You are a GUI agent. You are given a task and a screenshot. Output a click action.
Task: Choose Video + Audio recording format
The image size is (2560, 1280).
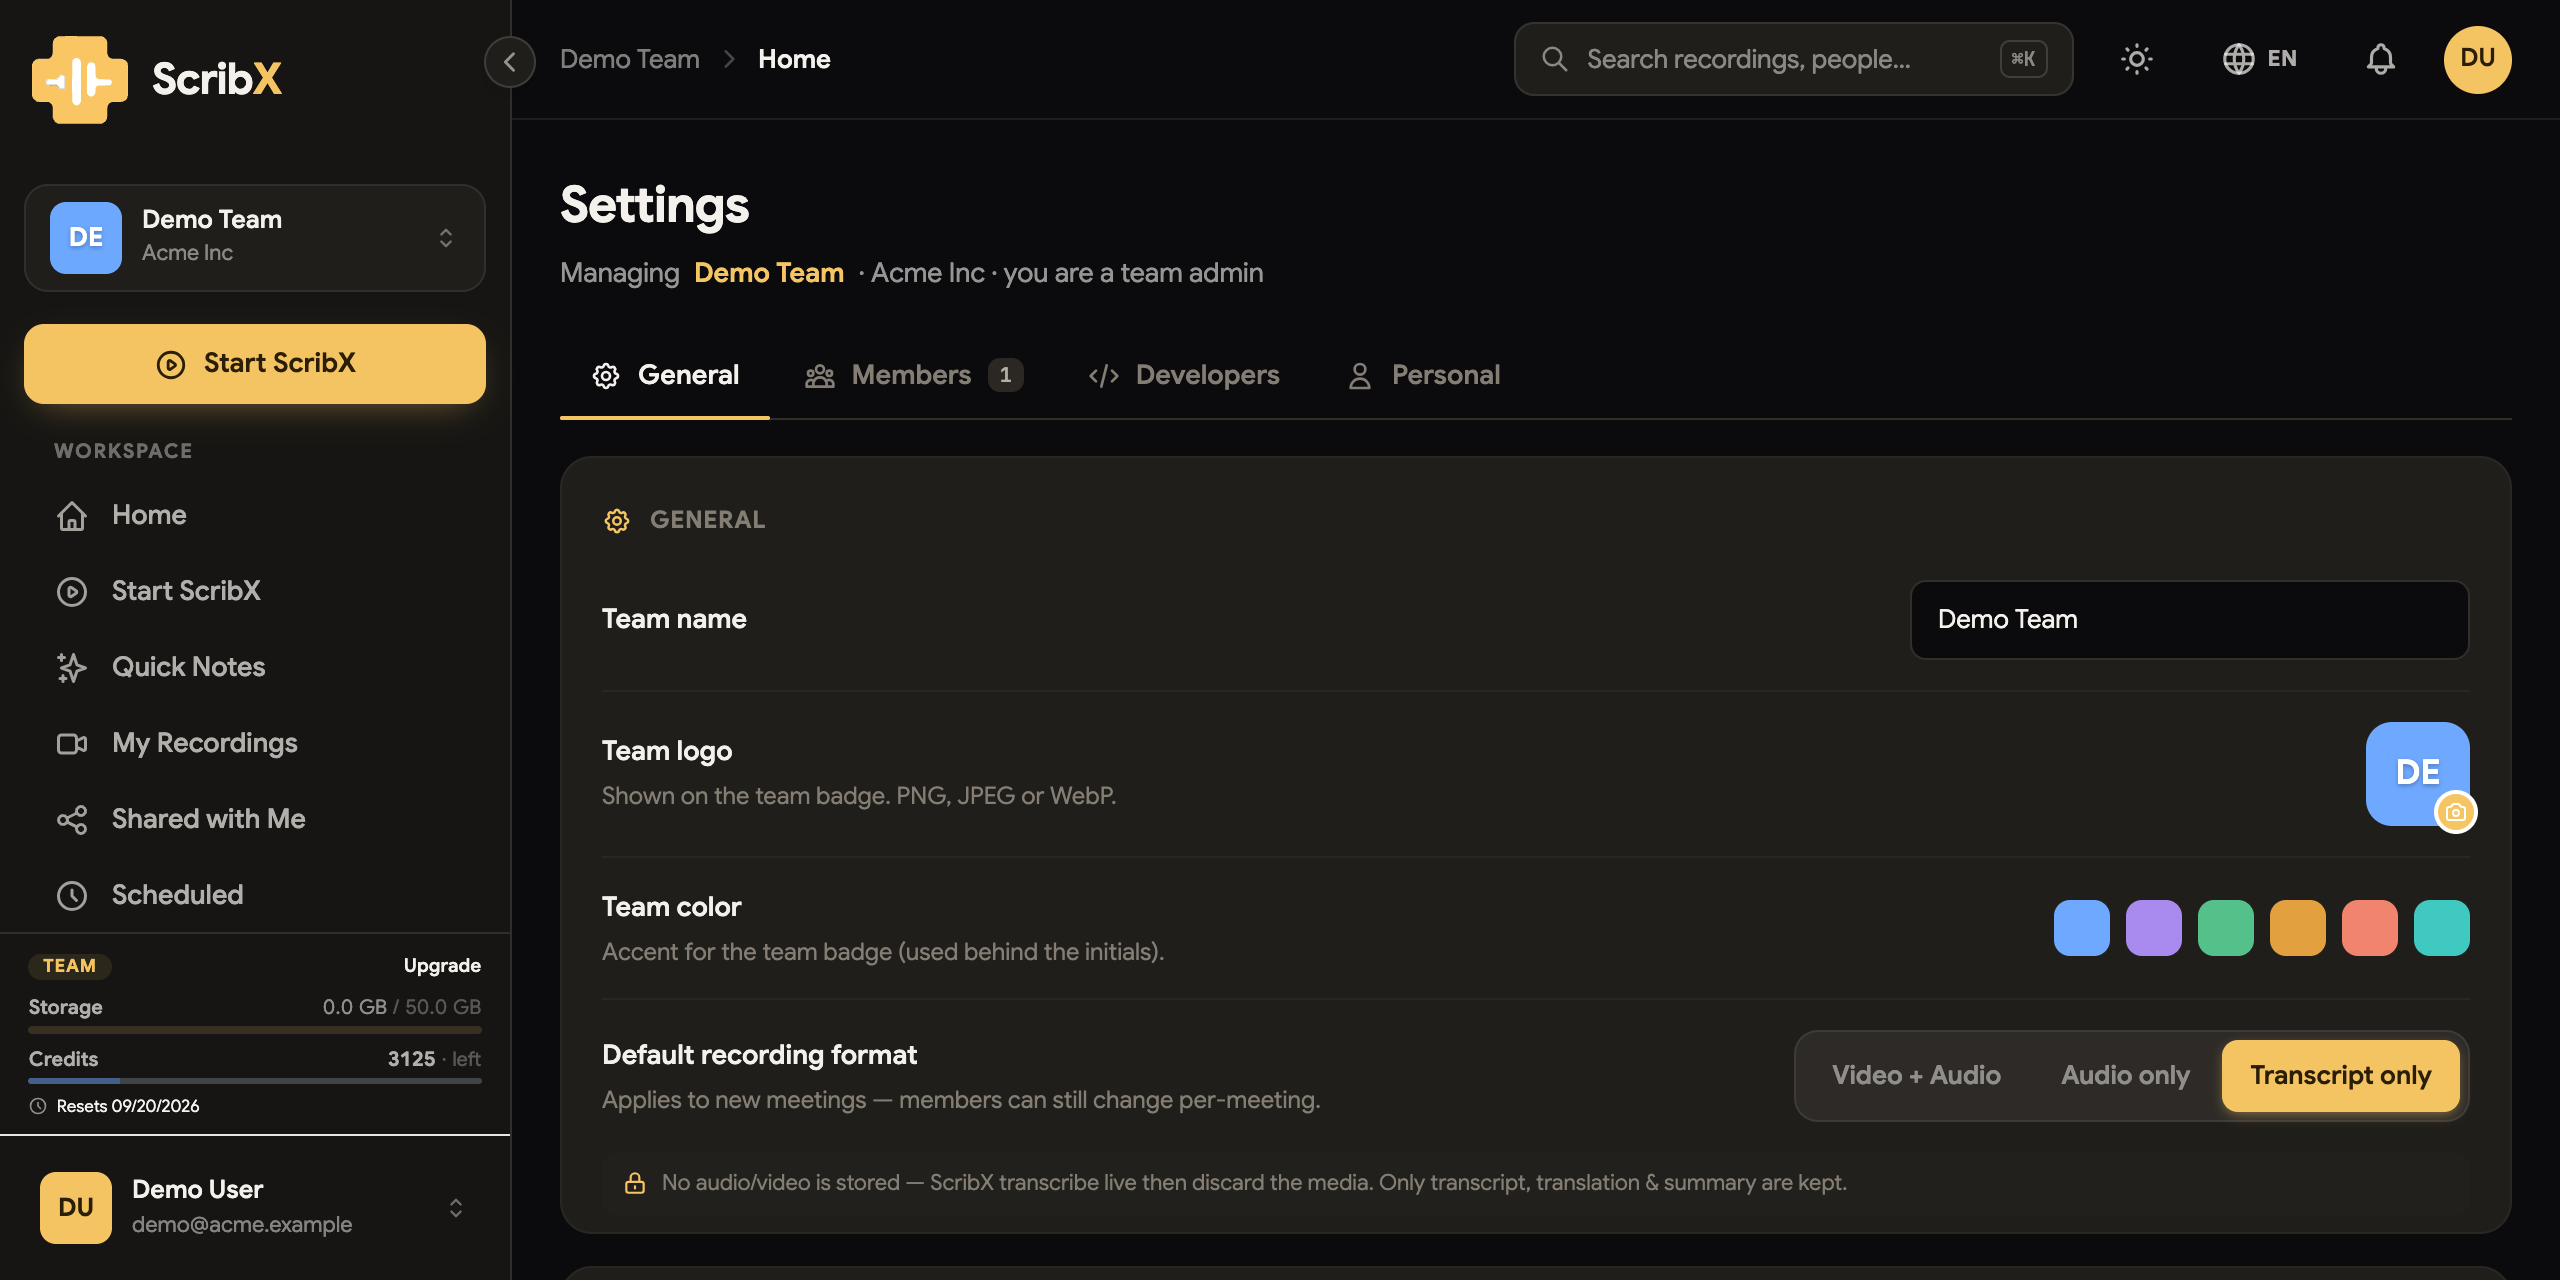(1916, 1076)
